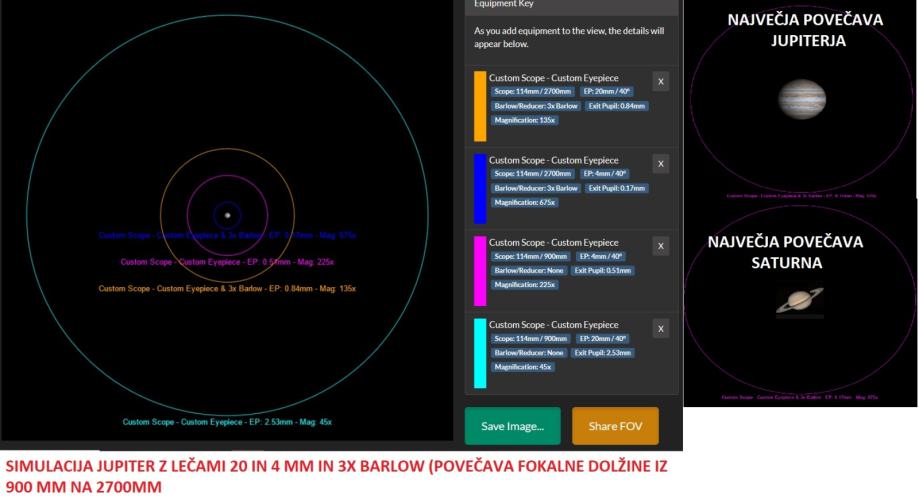Click the cyan Mag: 45x label in the view
919x503 pixels.
(x=226, y=422)
